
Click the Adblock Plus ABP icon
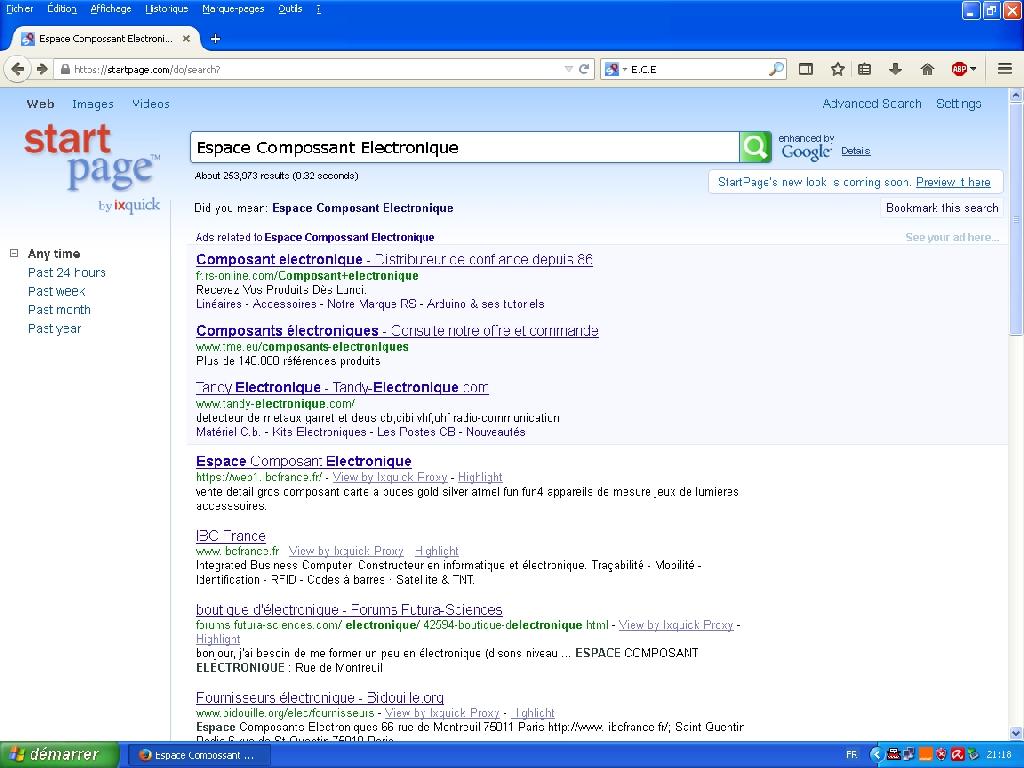pyautogui.click(x=959, y=69)
